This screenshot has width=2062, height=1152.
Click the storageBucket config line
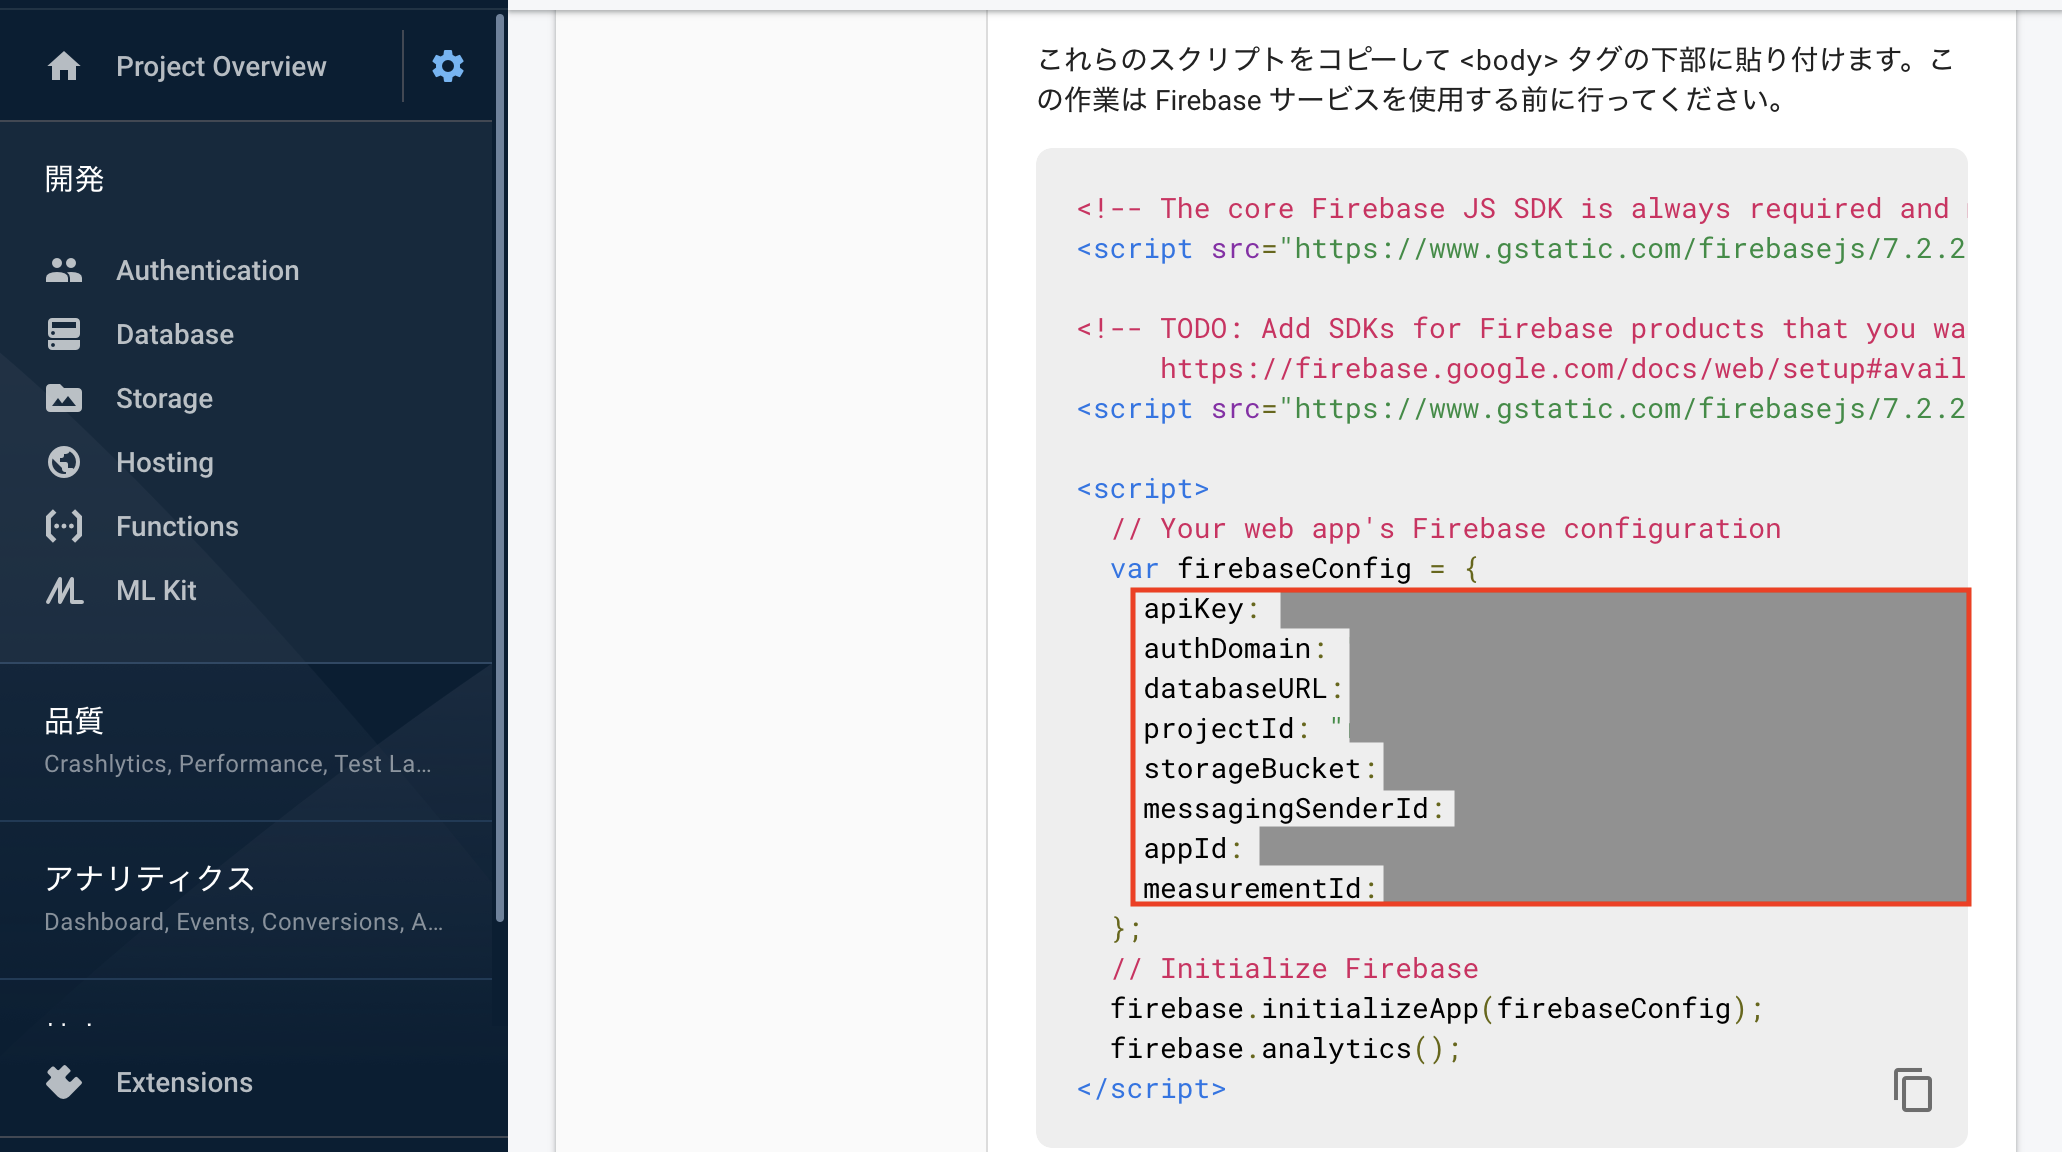(x=1260, y=768)
